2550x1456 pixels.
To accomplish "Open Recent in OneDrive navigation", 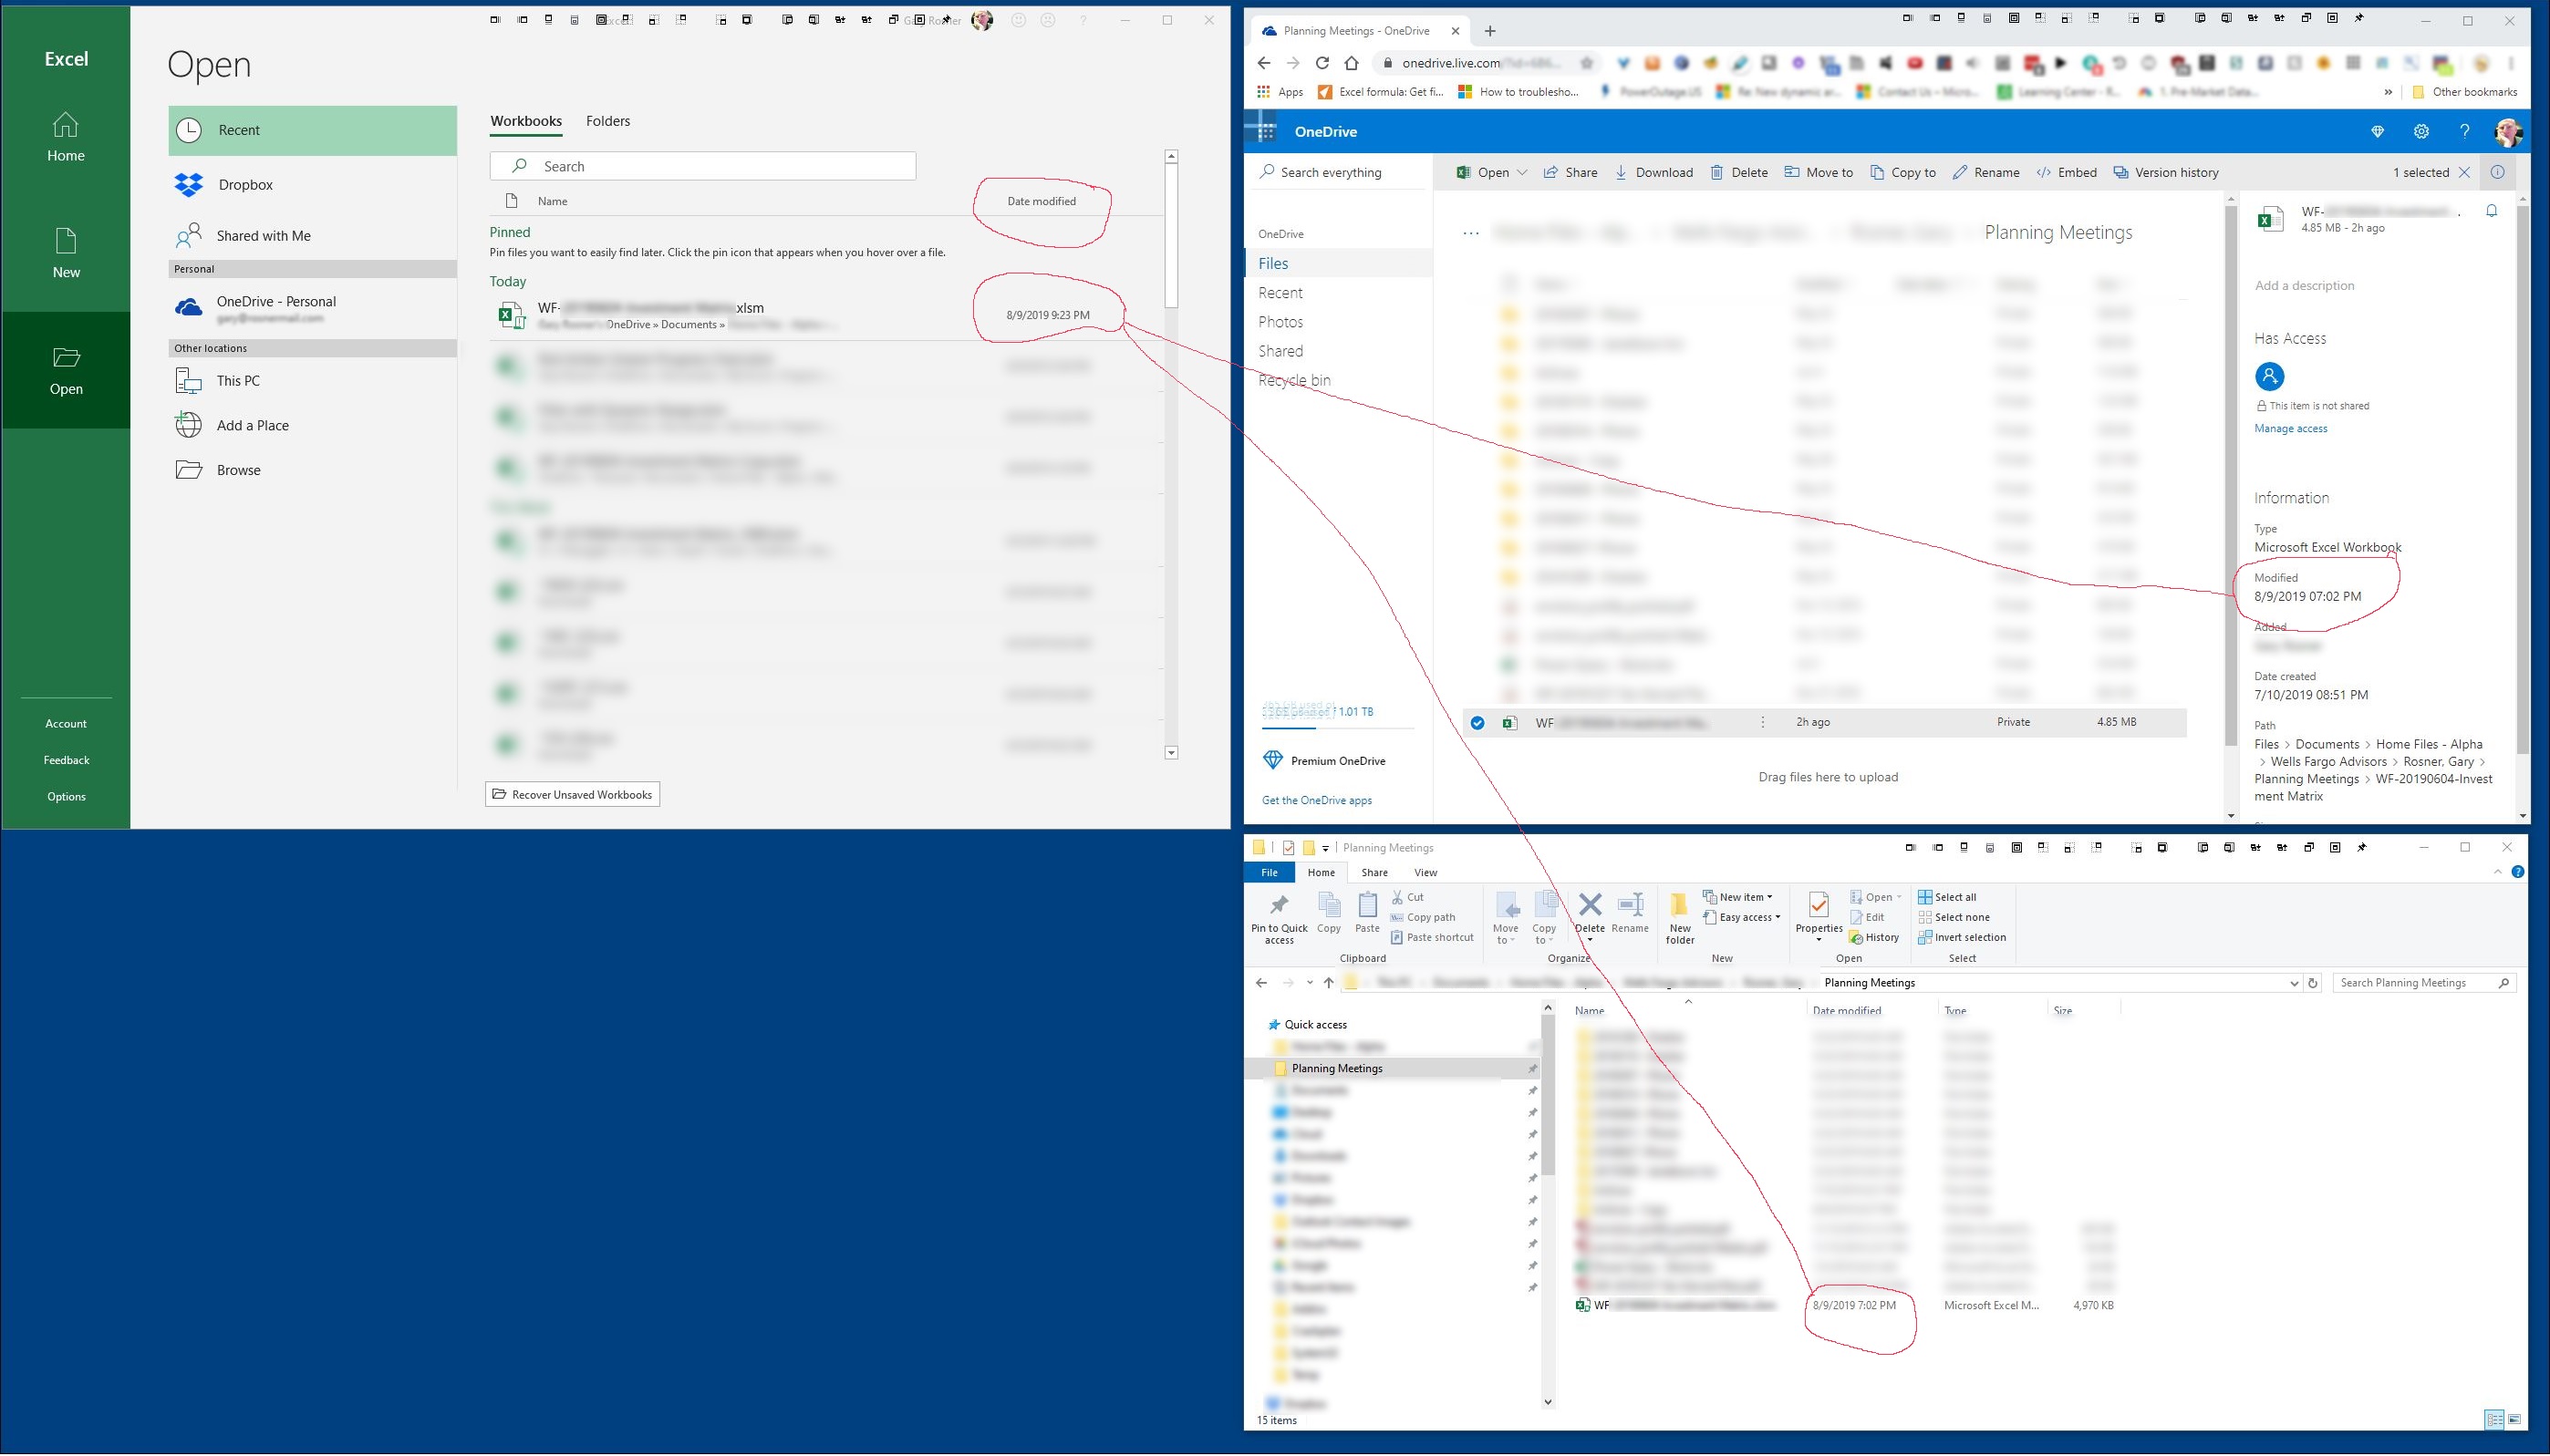I will pyautogui.click(x=1280, y=293).
